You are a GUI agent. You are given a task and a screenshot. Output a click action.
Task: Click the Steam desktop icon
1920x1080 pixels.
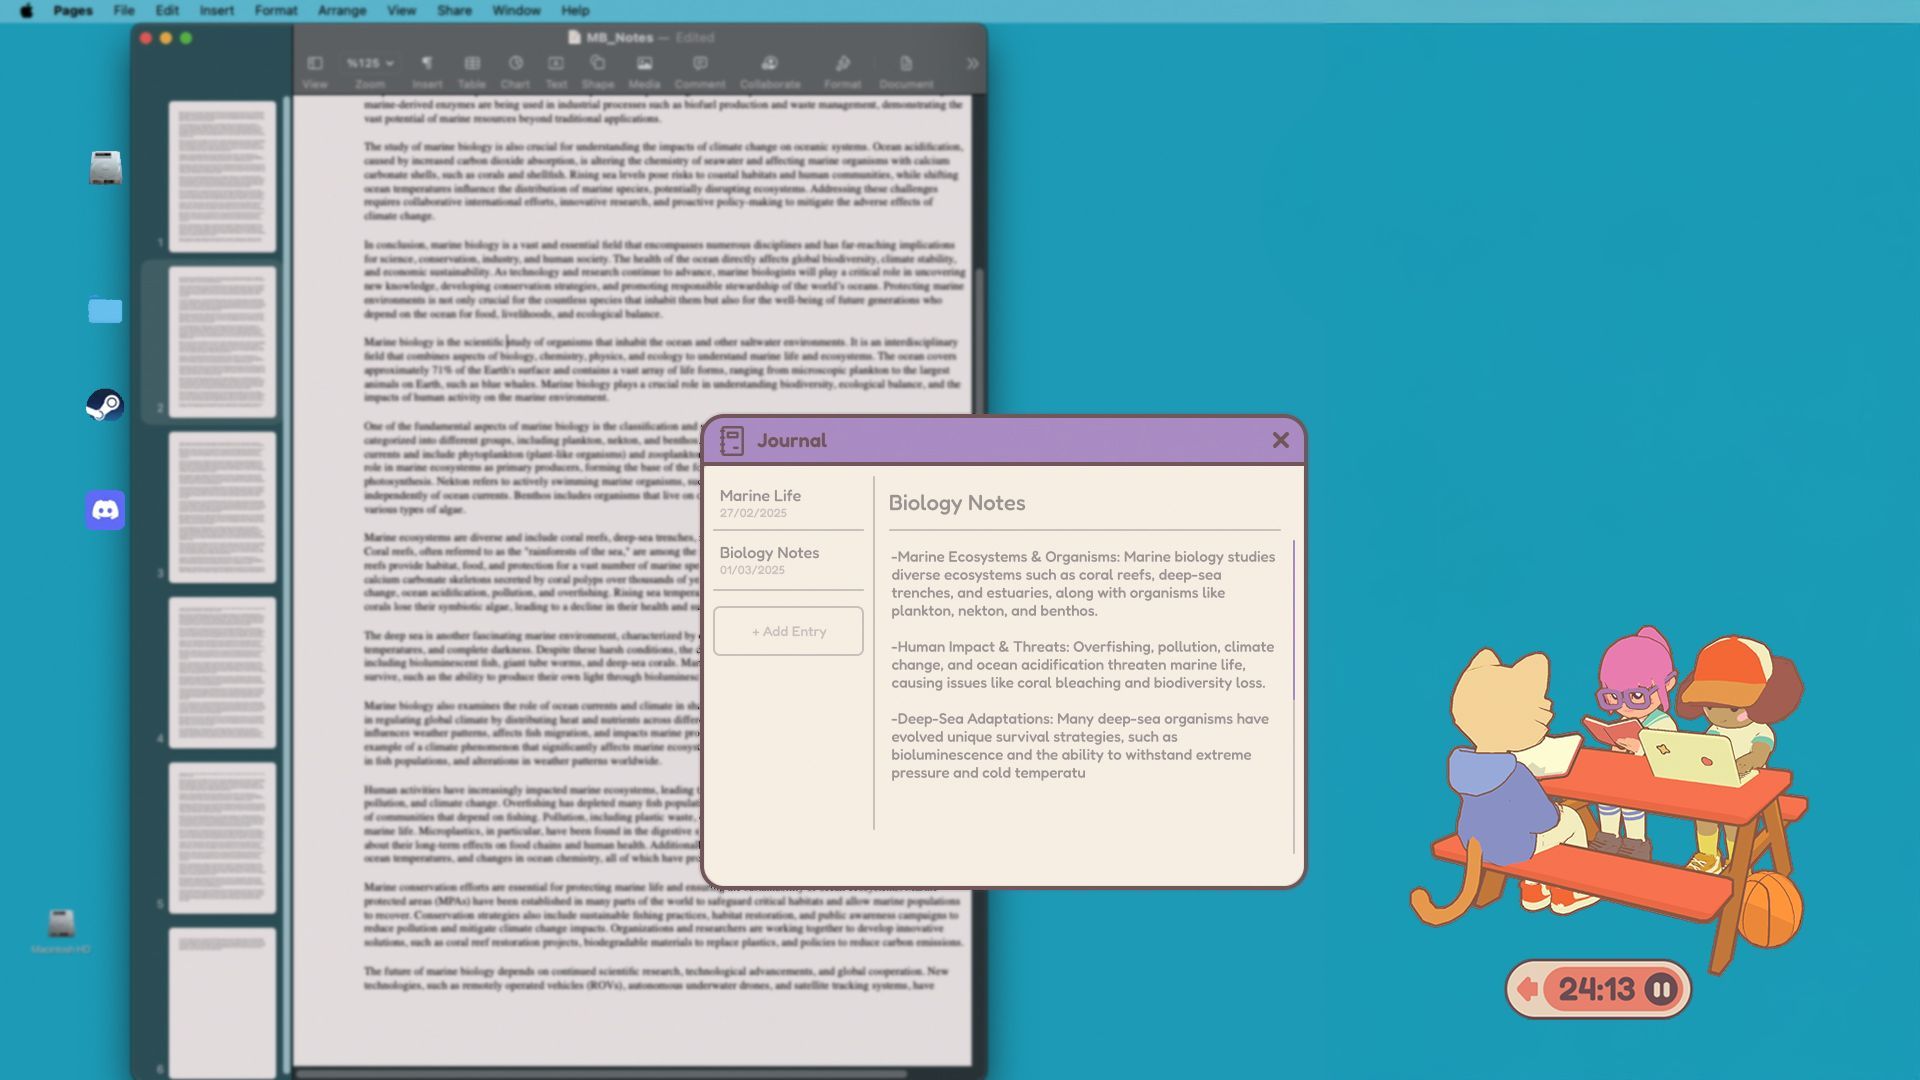[105, 405]
